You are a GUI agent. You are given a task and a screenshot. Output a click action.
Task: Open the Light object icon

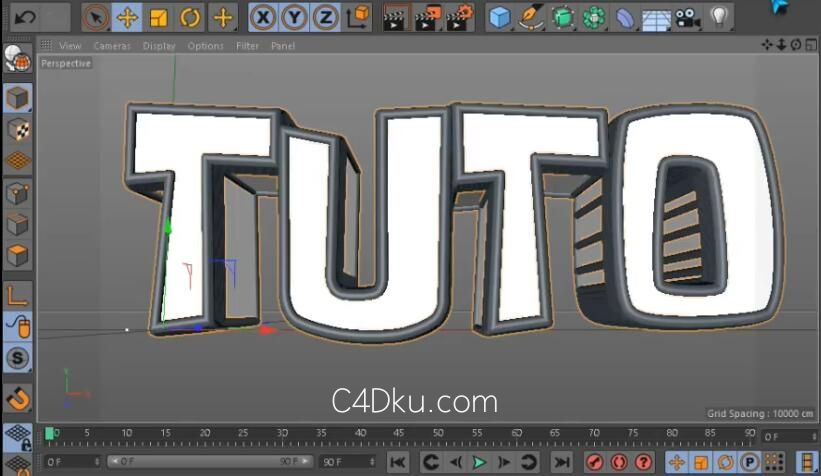tap(718, 17)
